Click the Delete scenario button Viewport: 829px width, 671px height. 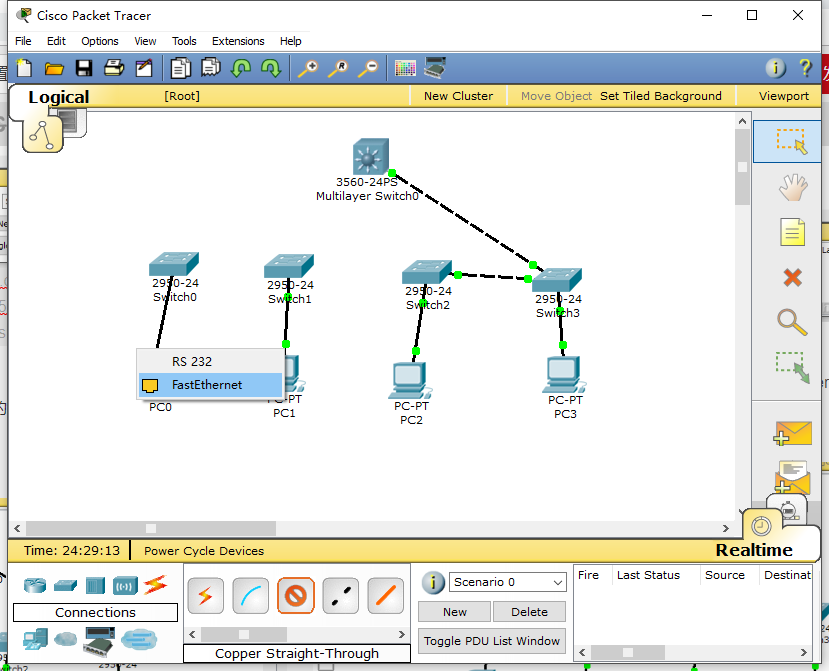click(529, 612)
